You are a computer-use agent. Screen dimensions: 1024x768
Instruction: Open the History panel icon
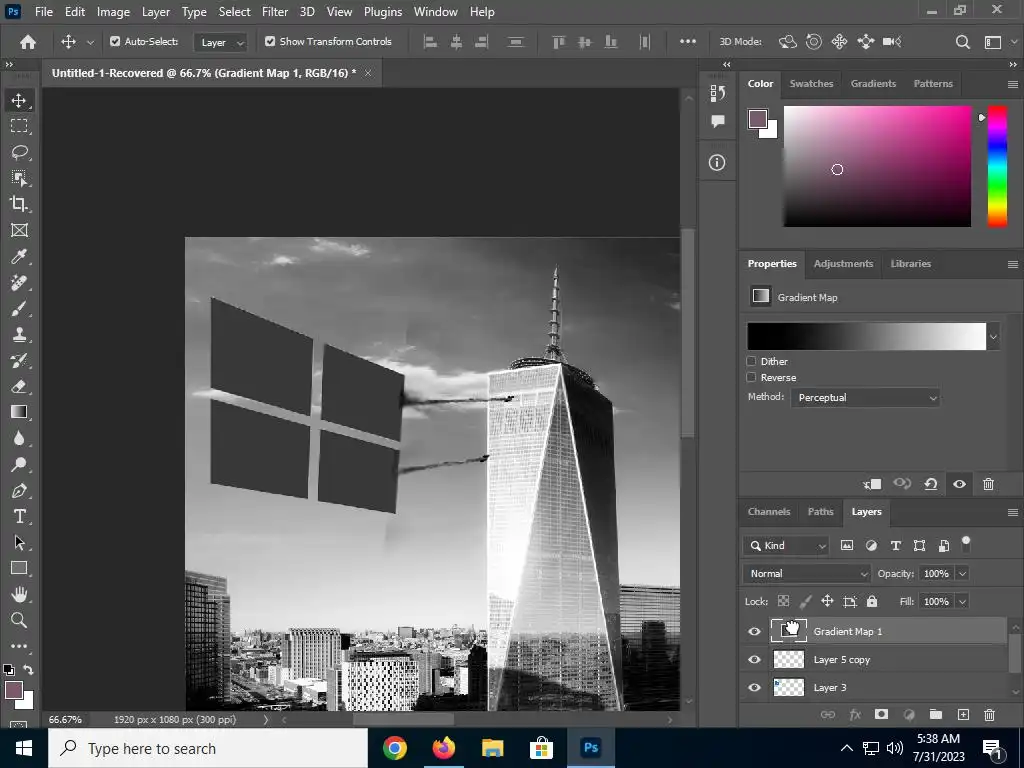[718, 93]
